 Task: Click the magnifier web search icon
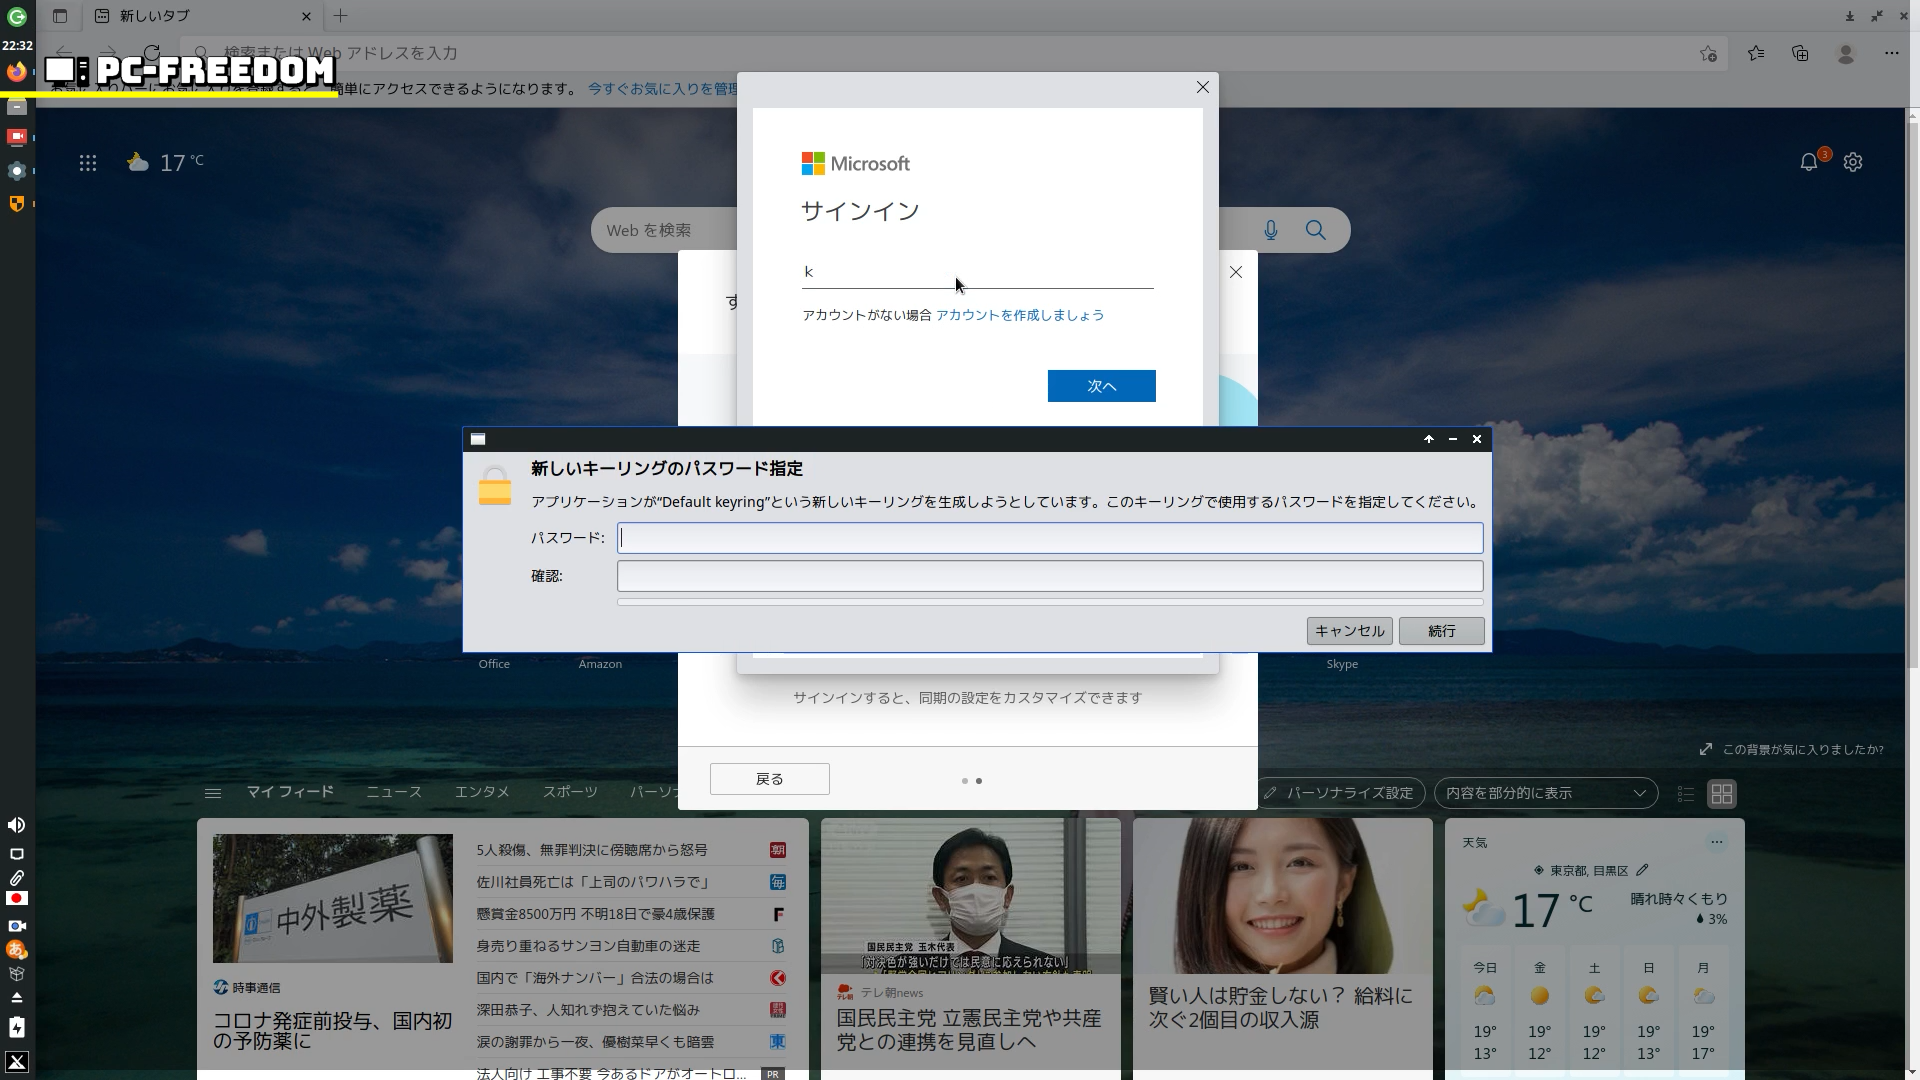click(x=1315, y=231)
